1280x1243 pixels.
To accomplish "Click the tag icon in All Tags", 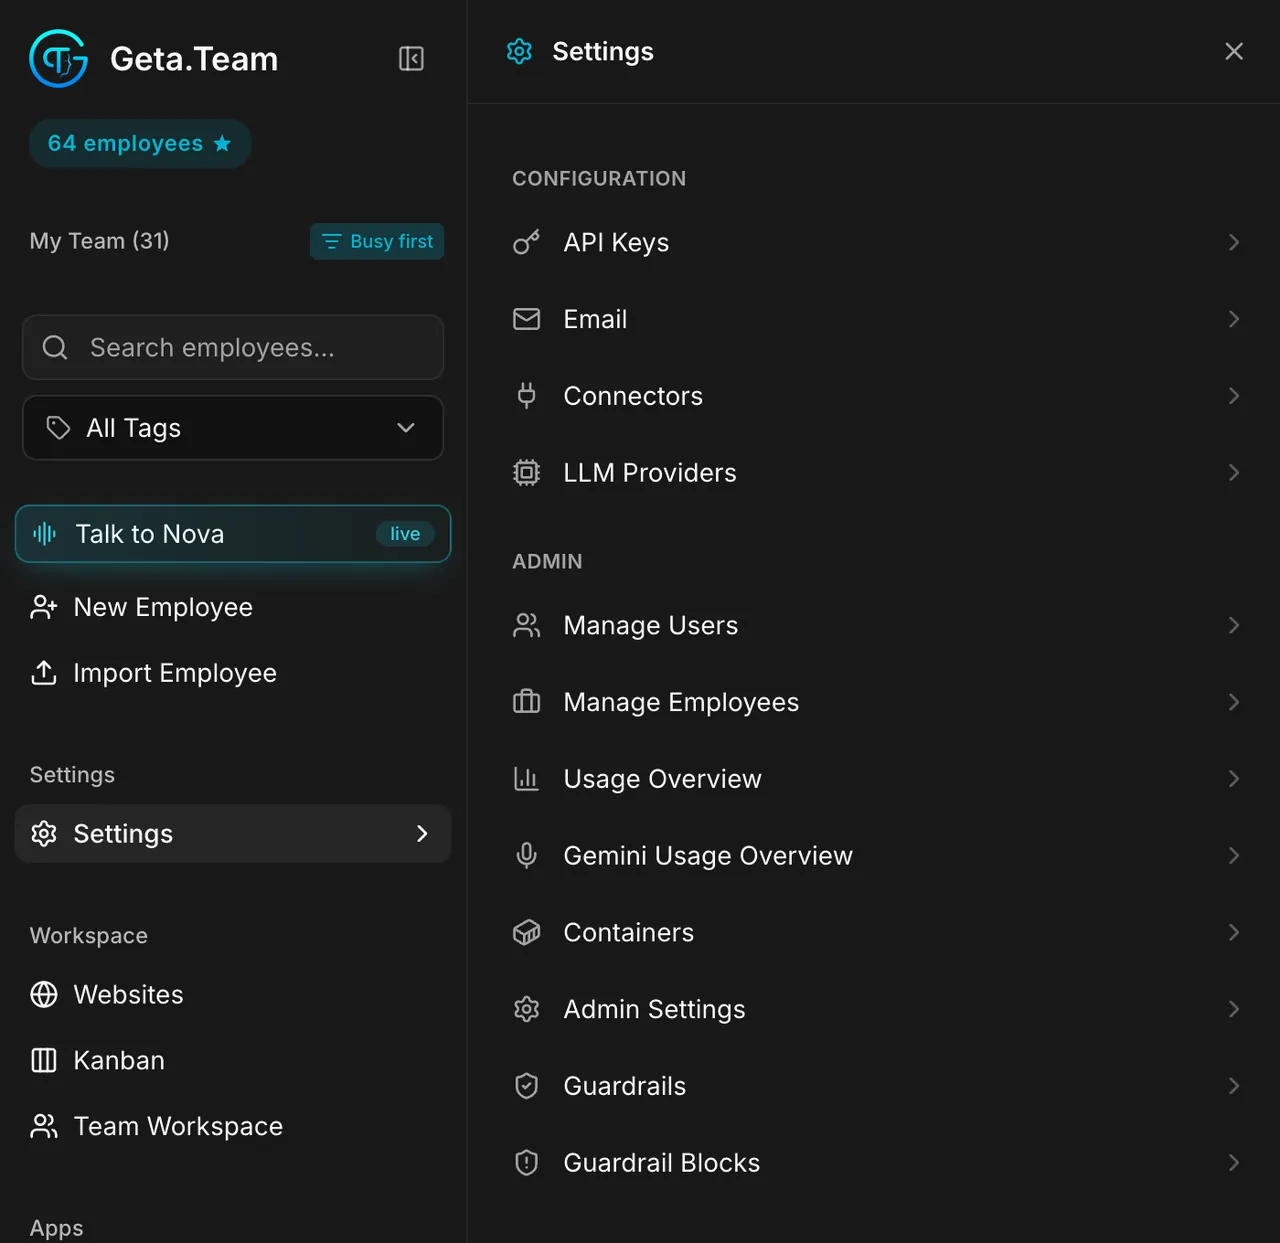I will coord(58,428).
